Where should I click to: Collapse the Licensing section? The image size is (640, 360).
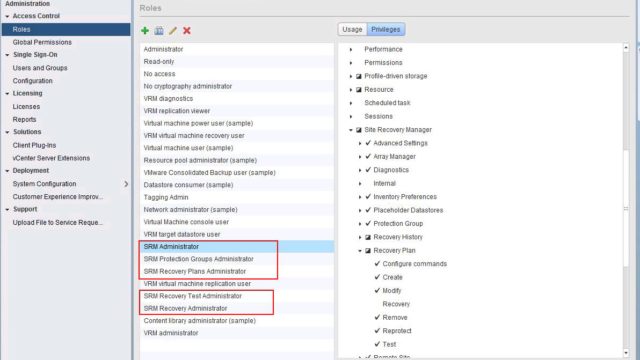point(7,94)
